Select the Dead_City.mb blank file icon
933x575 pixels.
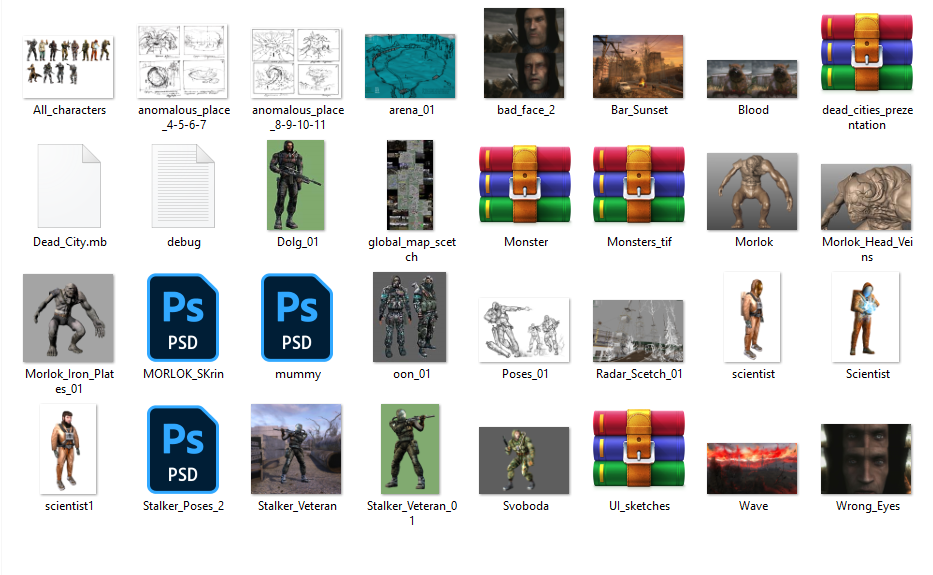(x=69, y=186)
